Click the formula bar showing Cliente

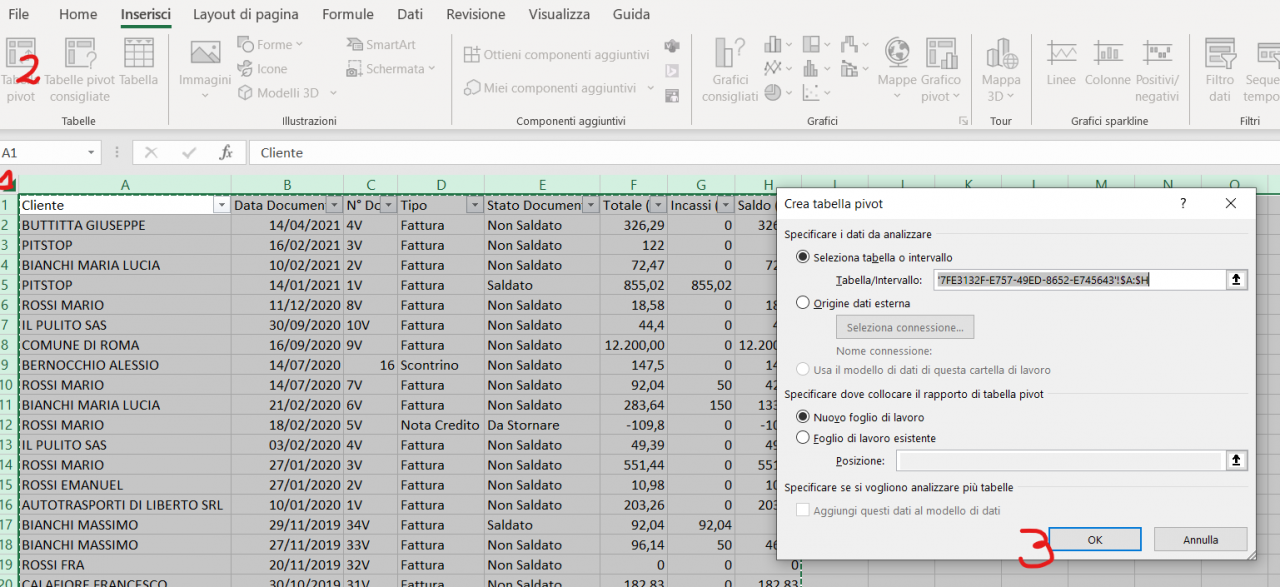point(765,153)
